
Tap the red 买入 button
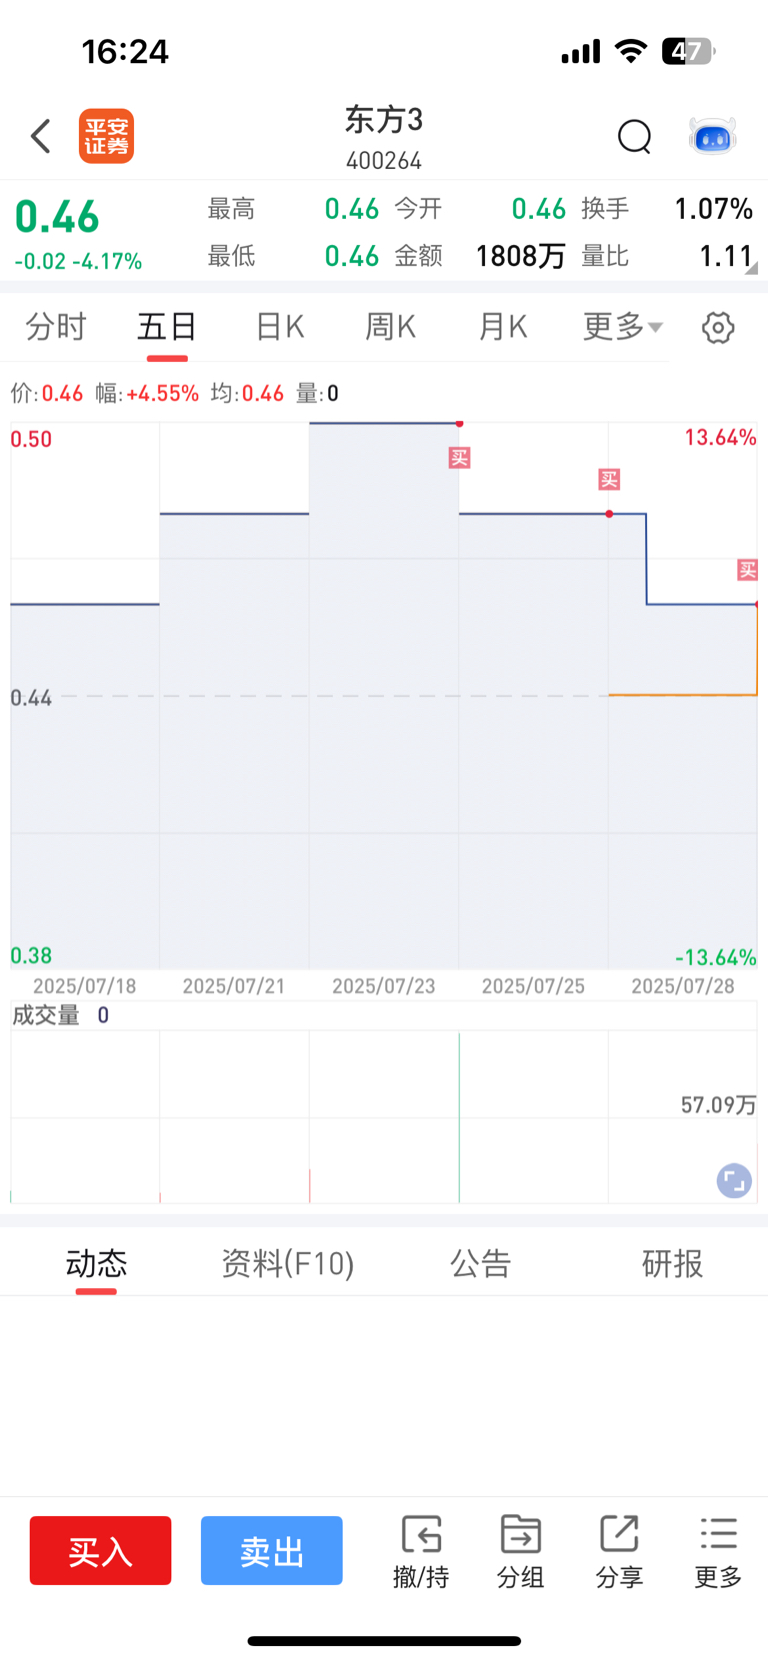(100, 1551)
